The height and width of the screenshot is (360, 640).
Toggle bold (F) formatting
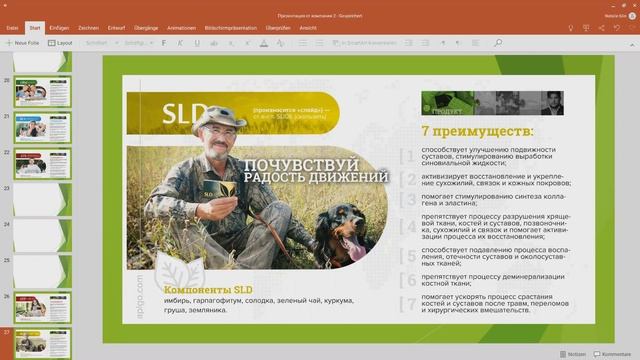pos(164,43)
